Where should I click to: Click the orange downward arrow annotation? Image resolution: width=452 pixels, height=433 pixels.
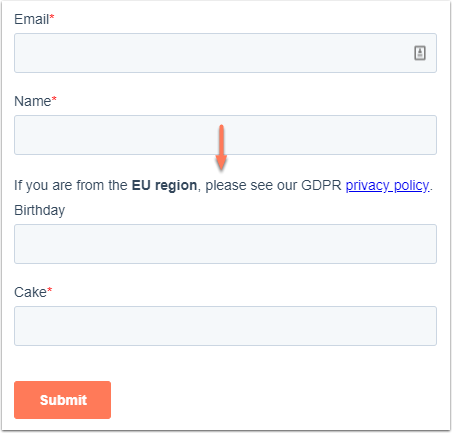point(221,147)
